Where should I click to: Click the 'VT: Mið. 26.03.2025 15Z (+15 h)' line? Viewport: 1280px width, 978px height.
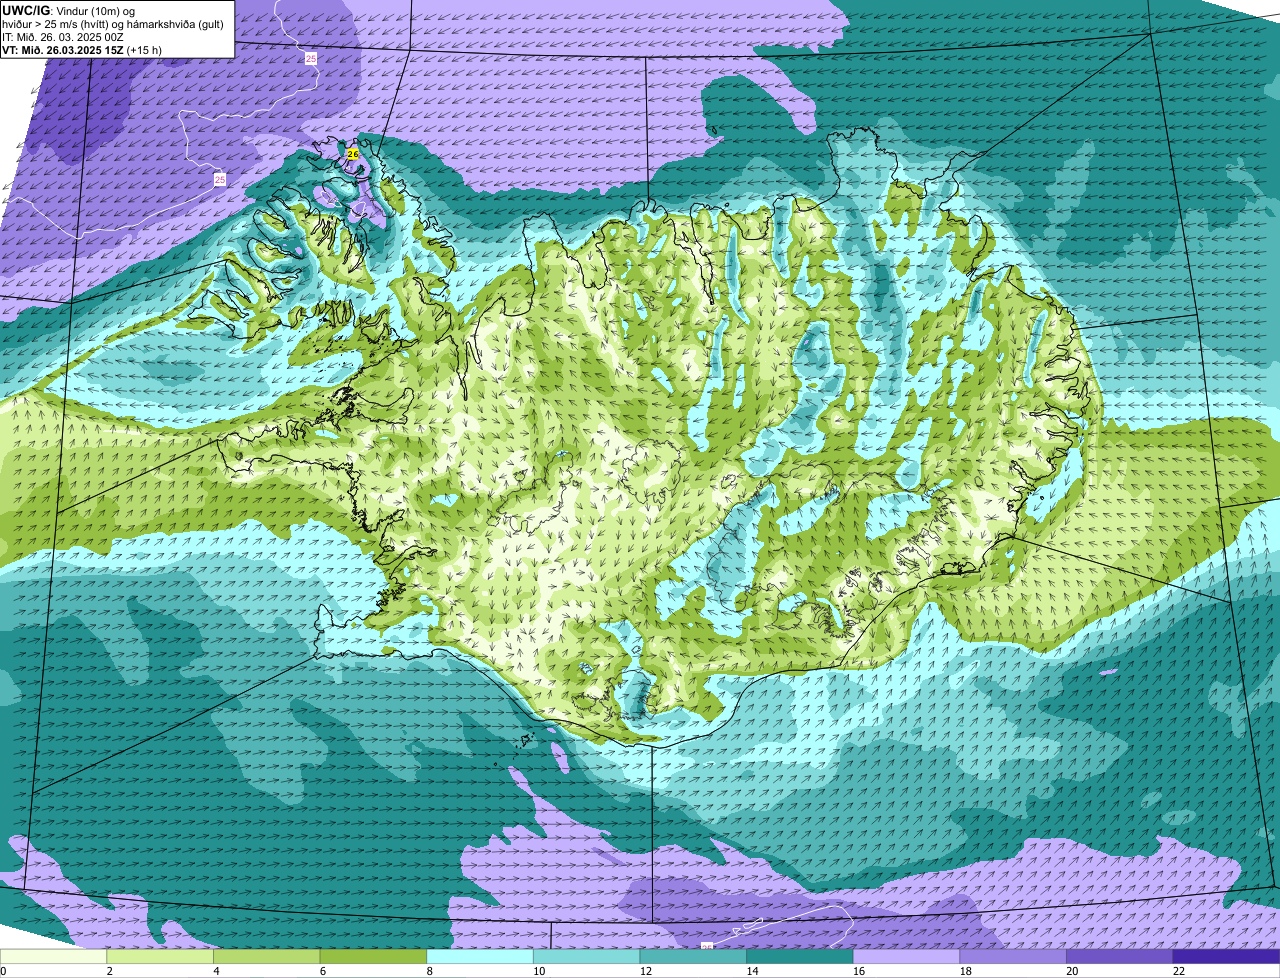pos(82,50)
